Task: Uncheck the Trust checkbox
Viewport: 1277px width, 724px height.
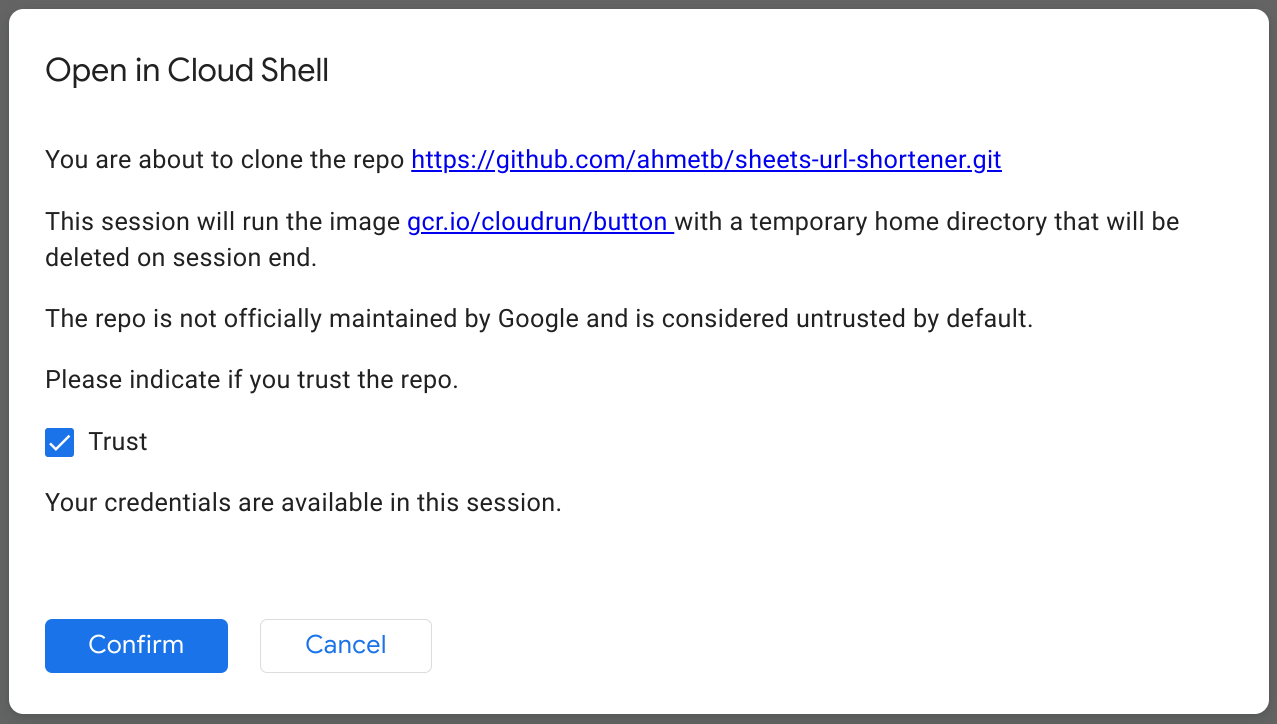Action: pos(60,442)
